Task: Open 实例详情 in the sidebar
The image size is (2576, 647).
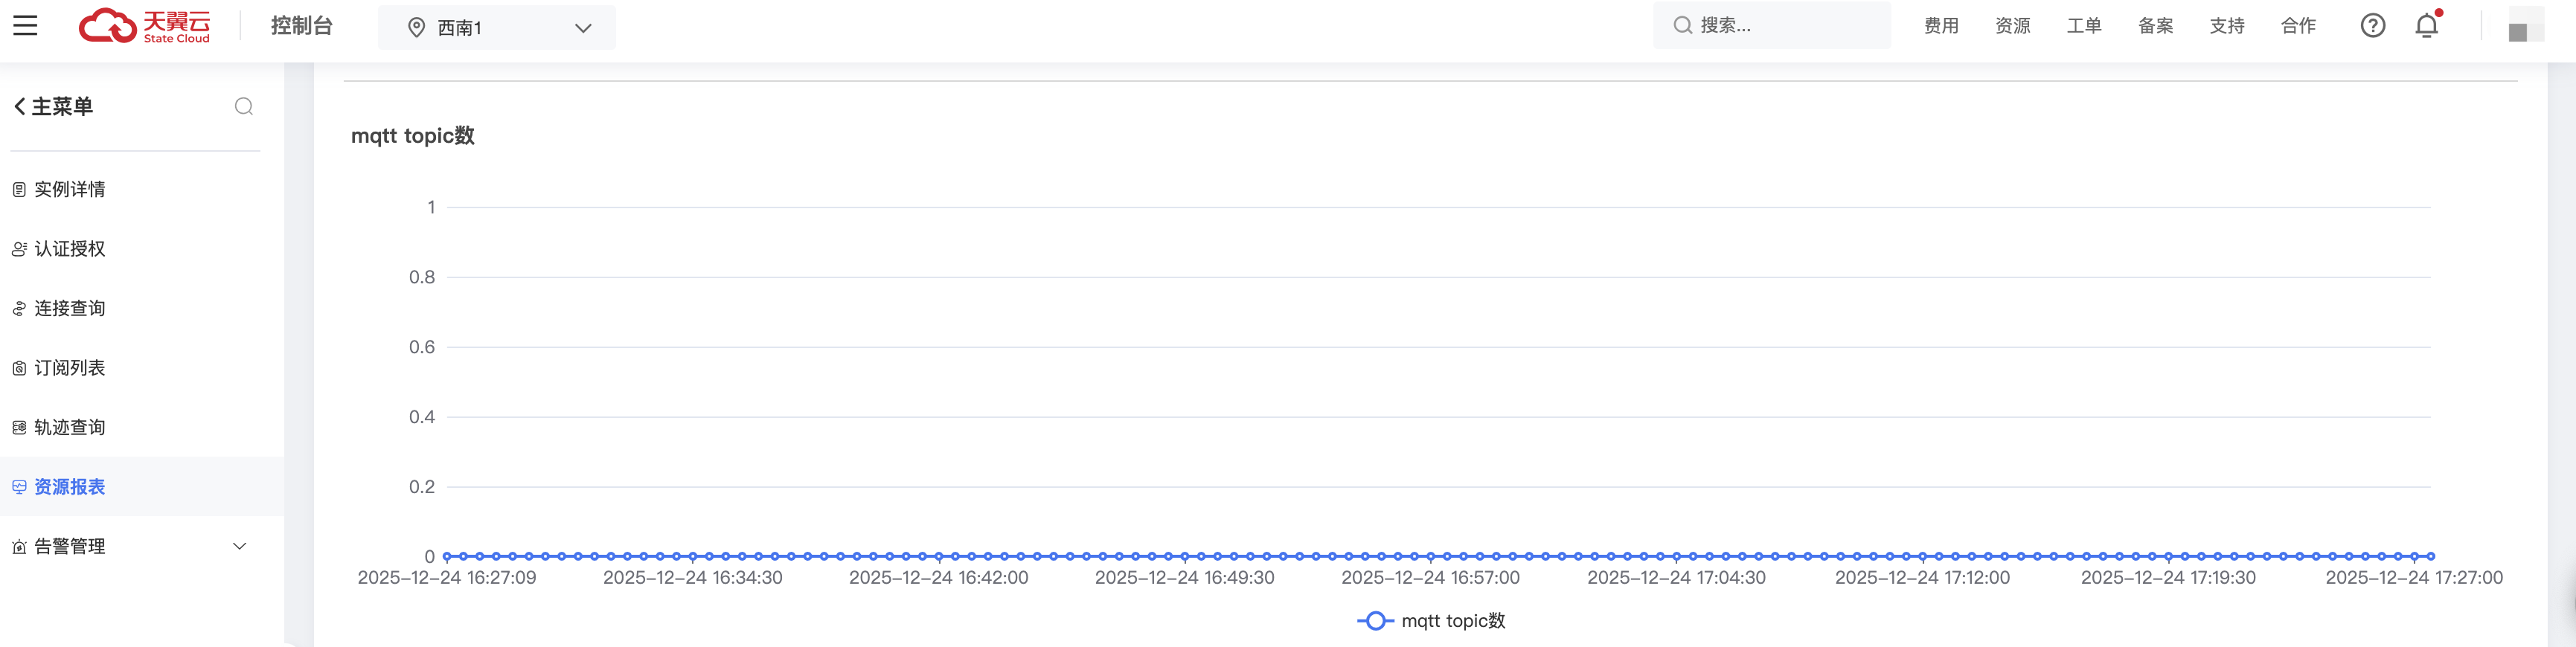Action: click(69, 190)
